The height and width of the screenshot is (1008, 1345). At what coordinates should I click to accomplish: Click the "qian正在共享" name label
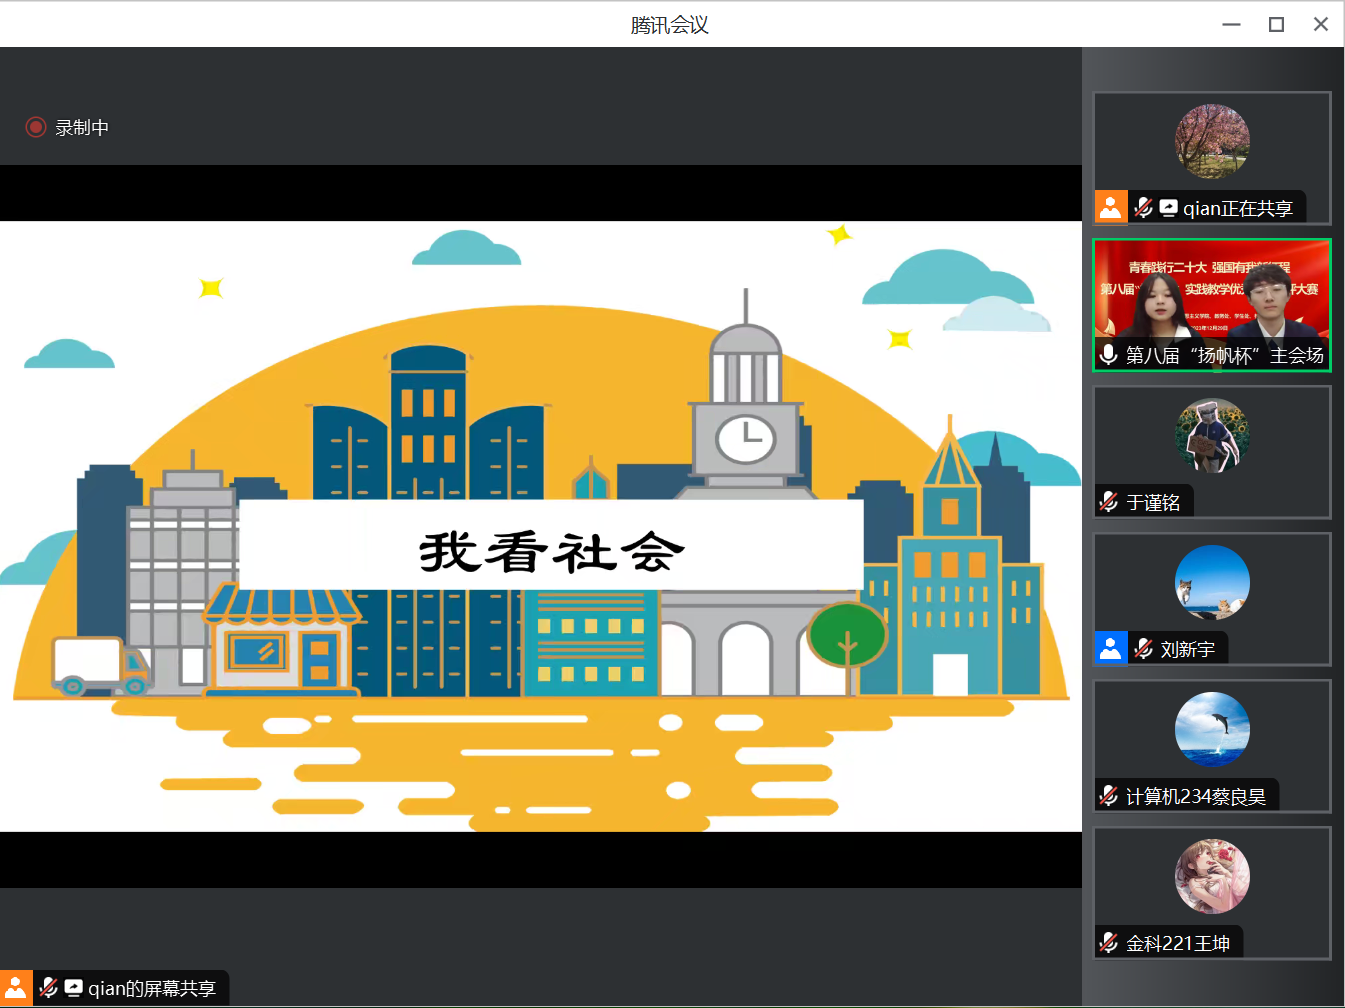click(1238, 207)
